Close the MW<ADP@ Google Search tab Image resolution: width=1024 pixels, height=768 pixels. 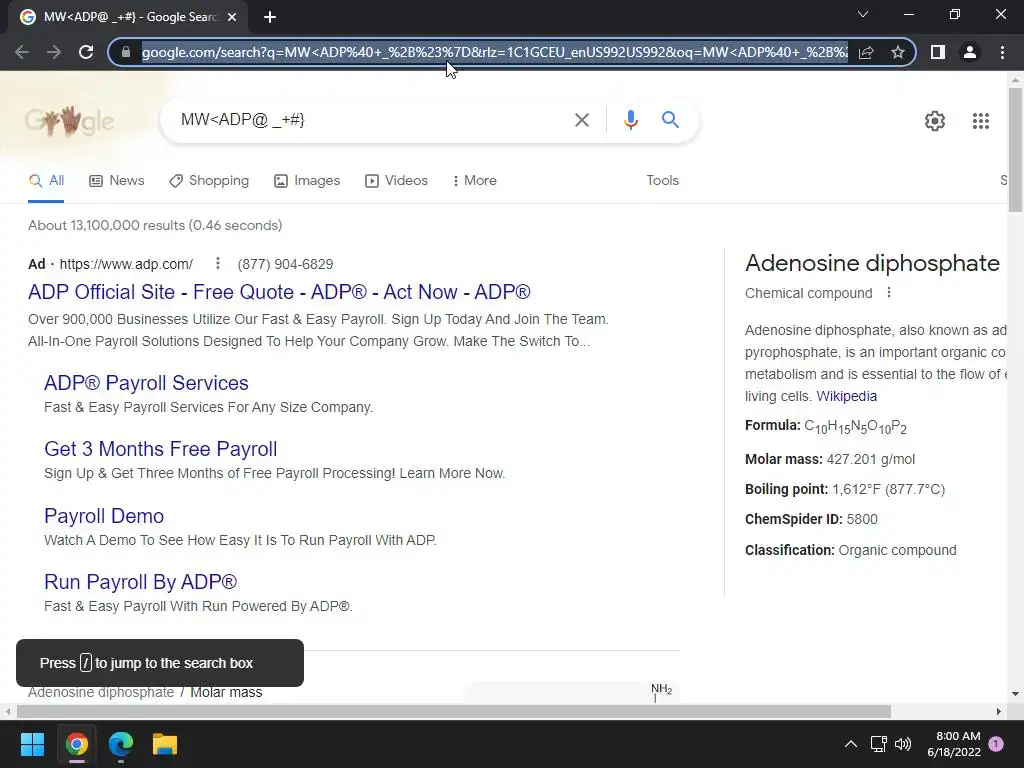(x=232, y=17)
